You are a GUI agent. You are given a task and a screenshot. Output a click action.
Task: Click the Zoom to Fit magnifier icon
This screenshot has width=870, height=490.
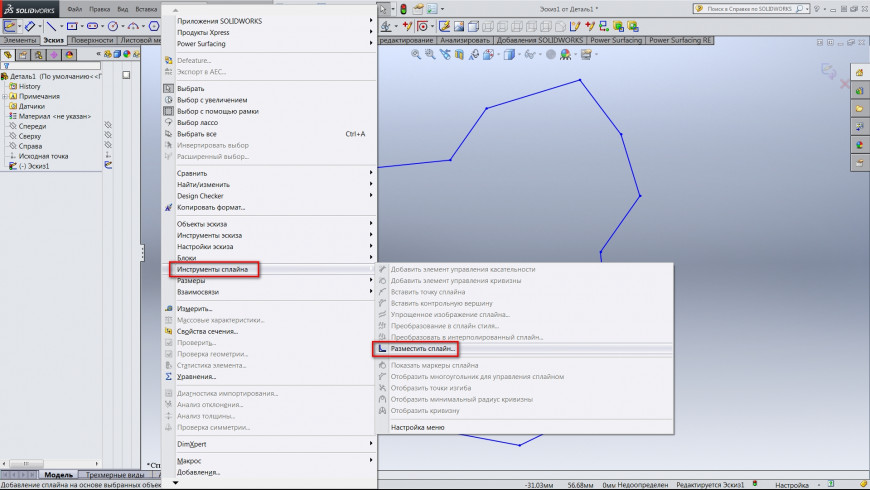[416, 54]
